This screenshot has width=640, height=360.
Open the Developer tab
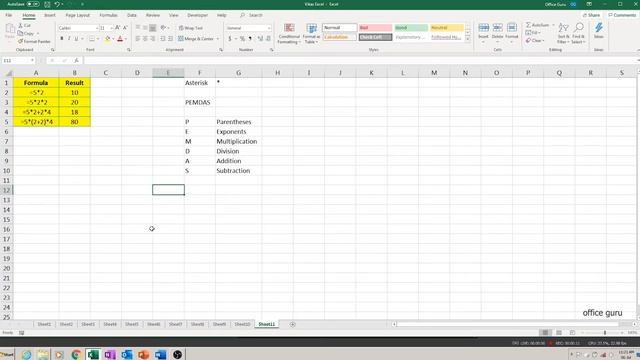tap(198, 15)
